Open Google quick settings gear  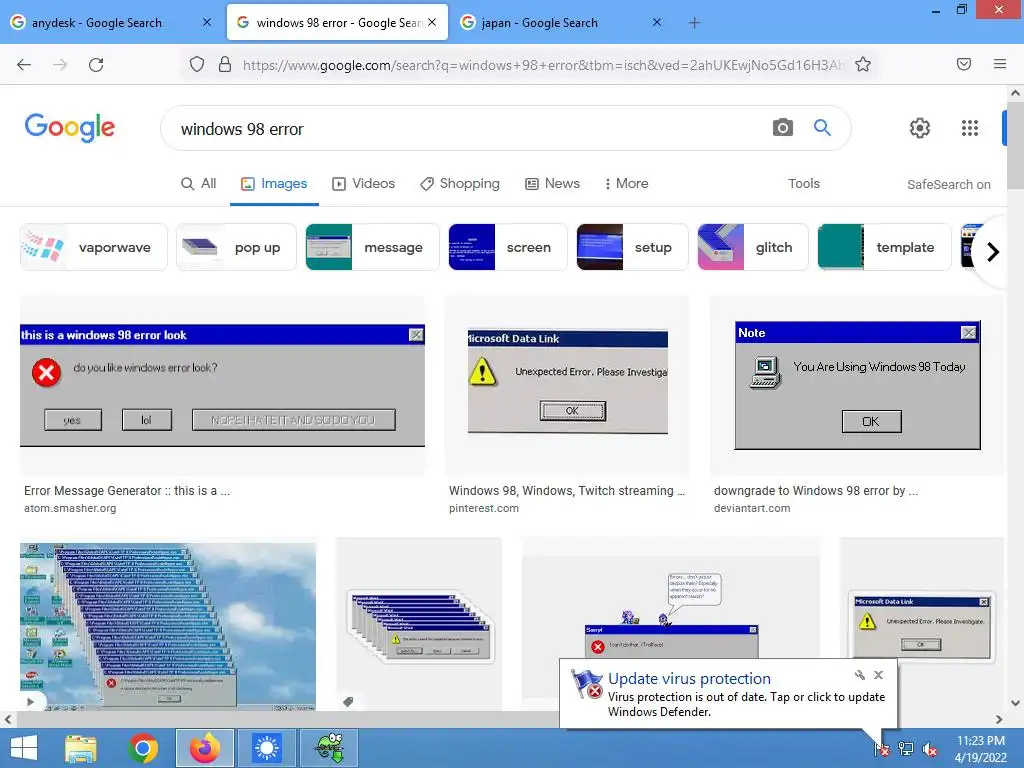[920, 128]
